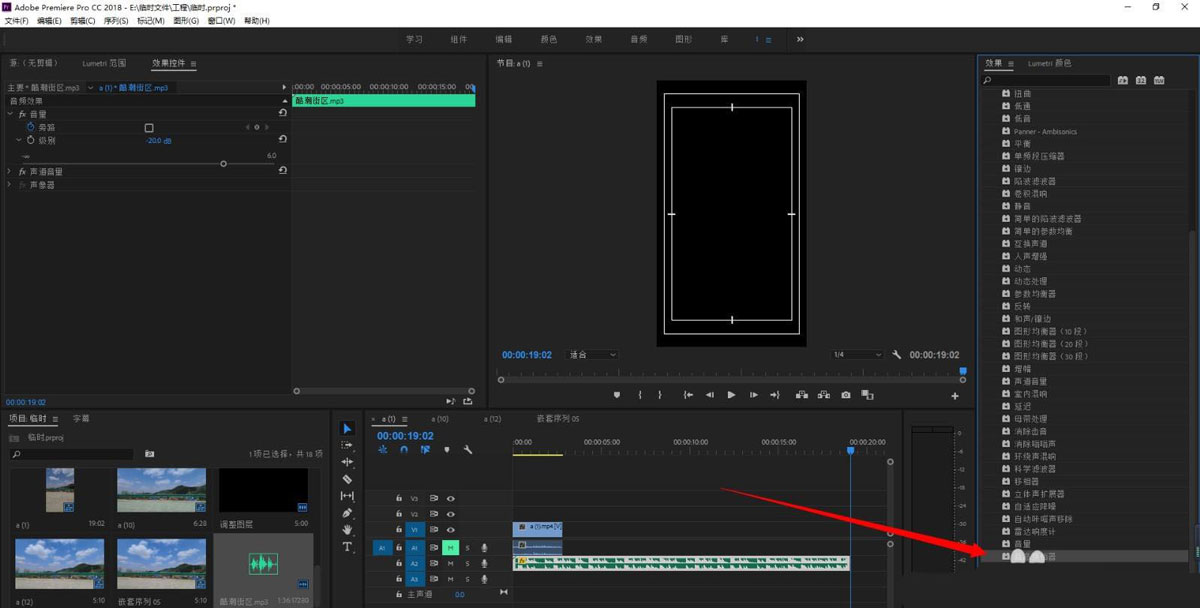Image resolution: width=1200 pixels, height=608 pixels.
Task: Select the Hand tool
Action: [x=347, y=530]
